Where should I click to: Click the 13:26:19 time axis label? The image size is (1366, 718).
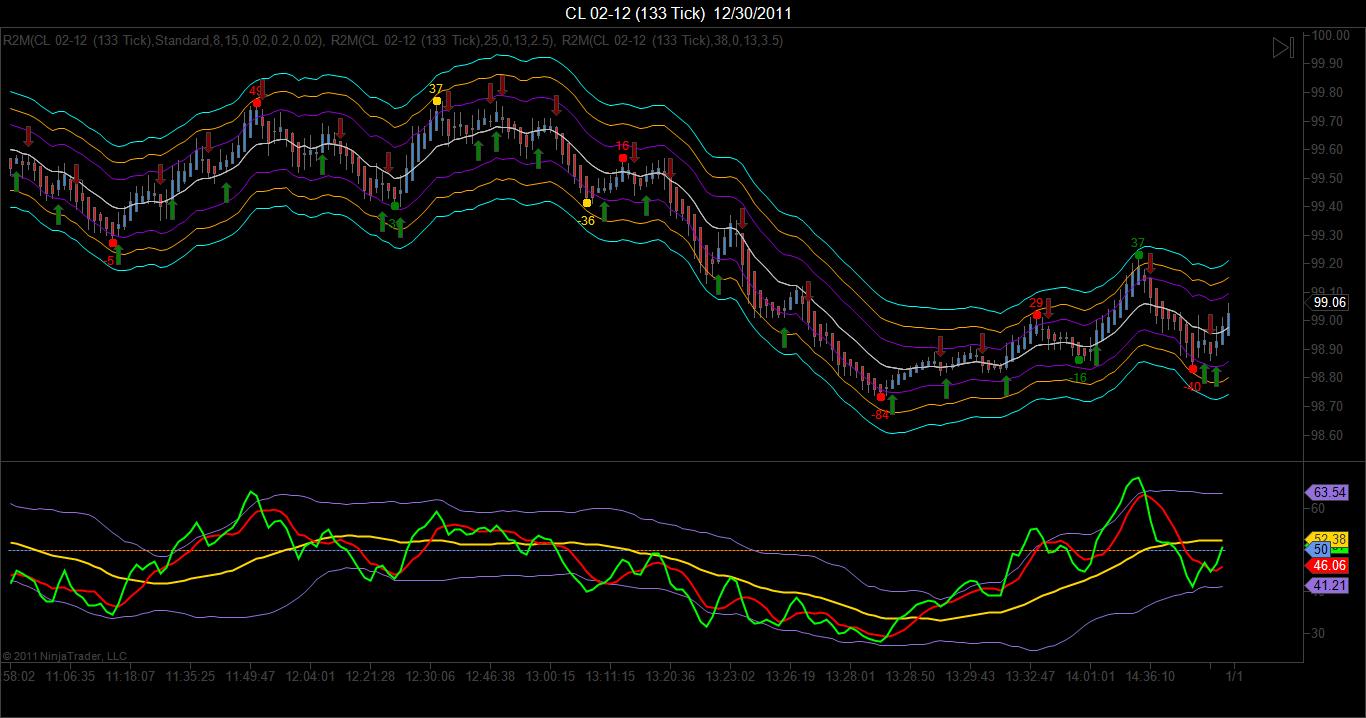click(790, 676)
